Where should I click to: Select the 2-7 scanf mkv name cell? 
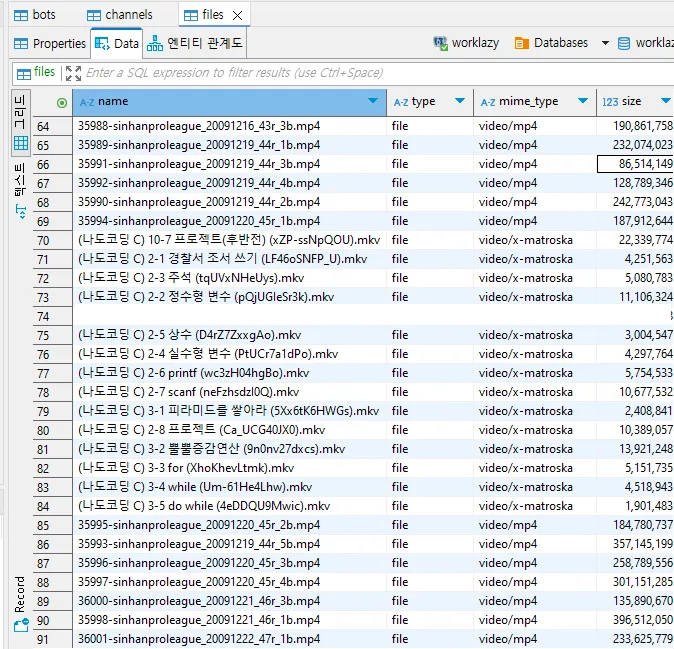click(x=230, y=392)
